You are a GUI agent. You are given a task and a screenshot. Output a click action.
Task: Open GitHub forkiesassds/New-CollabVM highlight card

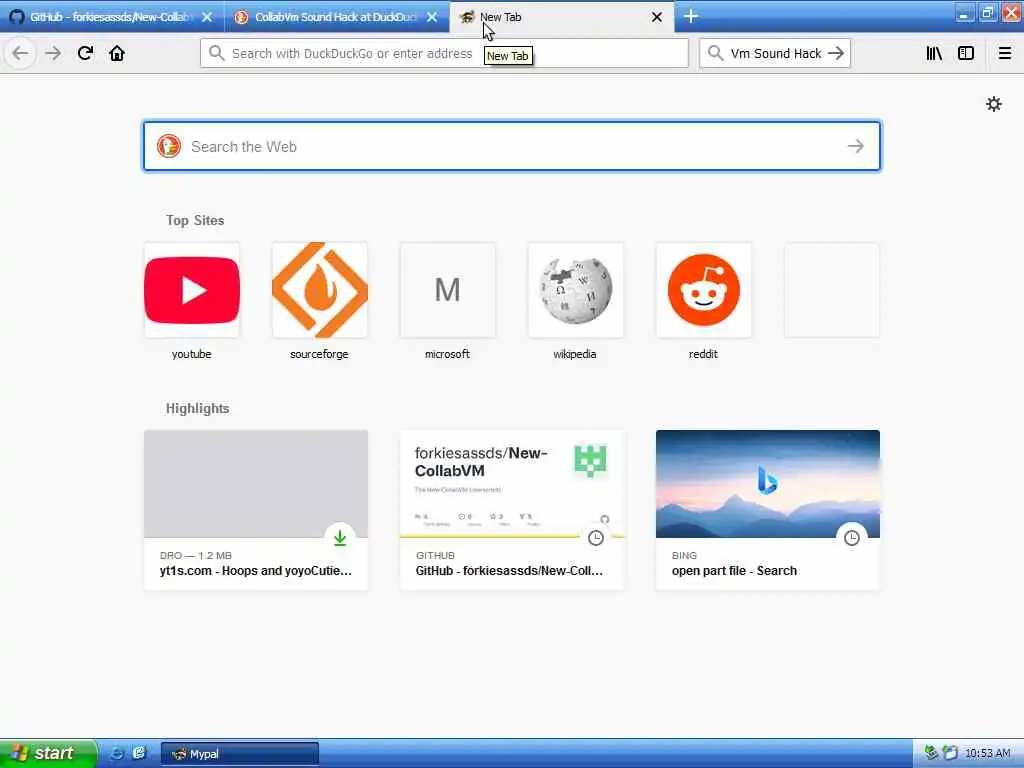point(512,509)
